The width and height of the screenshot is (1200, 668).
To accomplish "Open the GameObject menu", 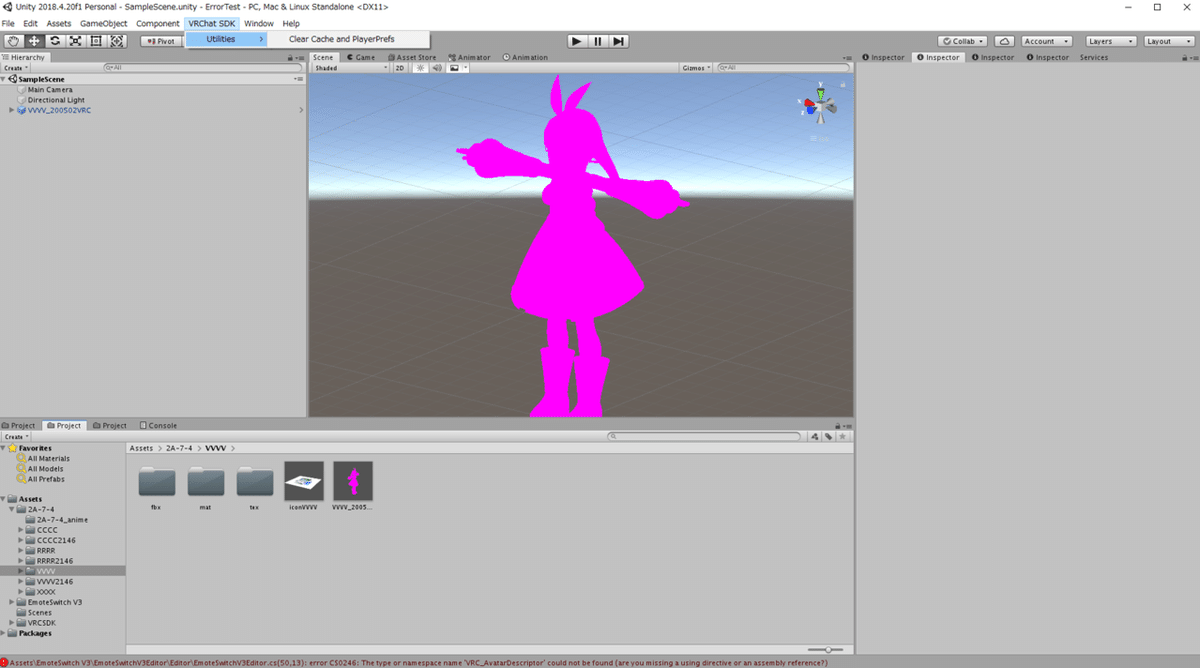I will tap(104, 23).
